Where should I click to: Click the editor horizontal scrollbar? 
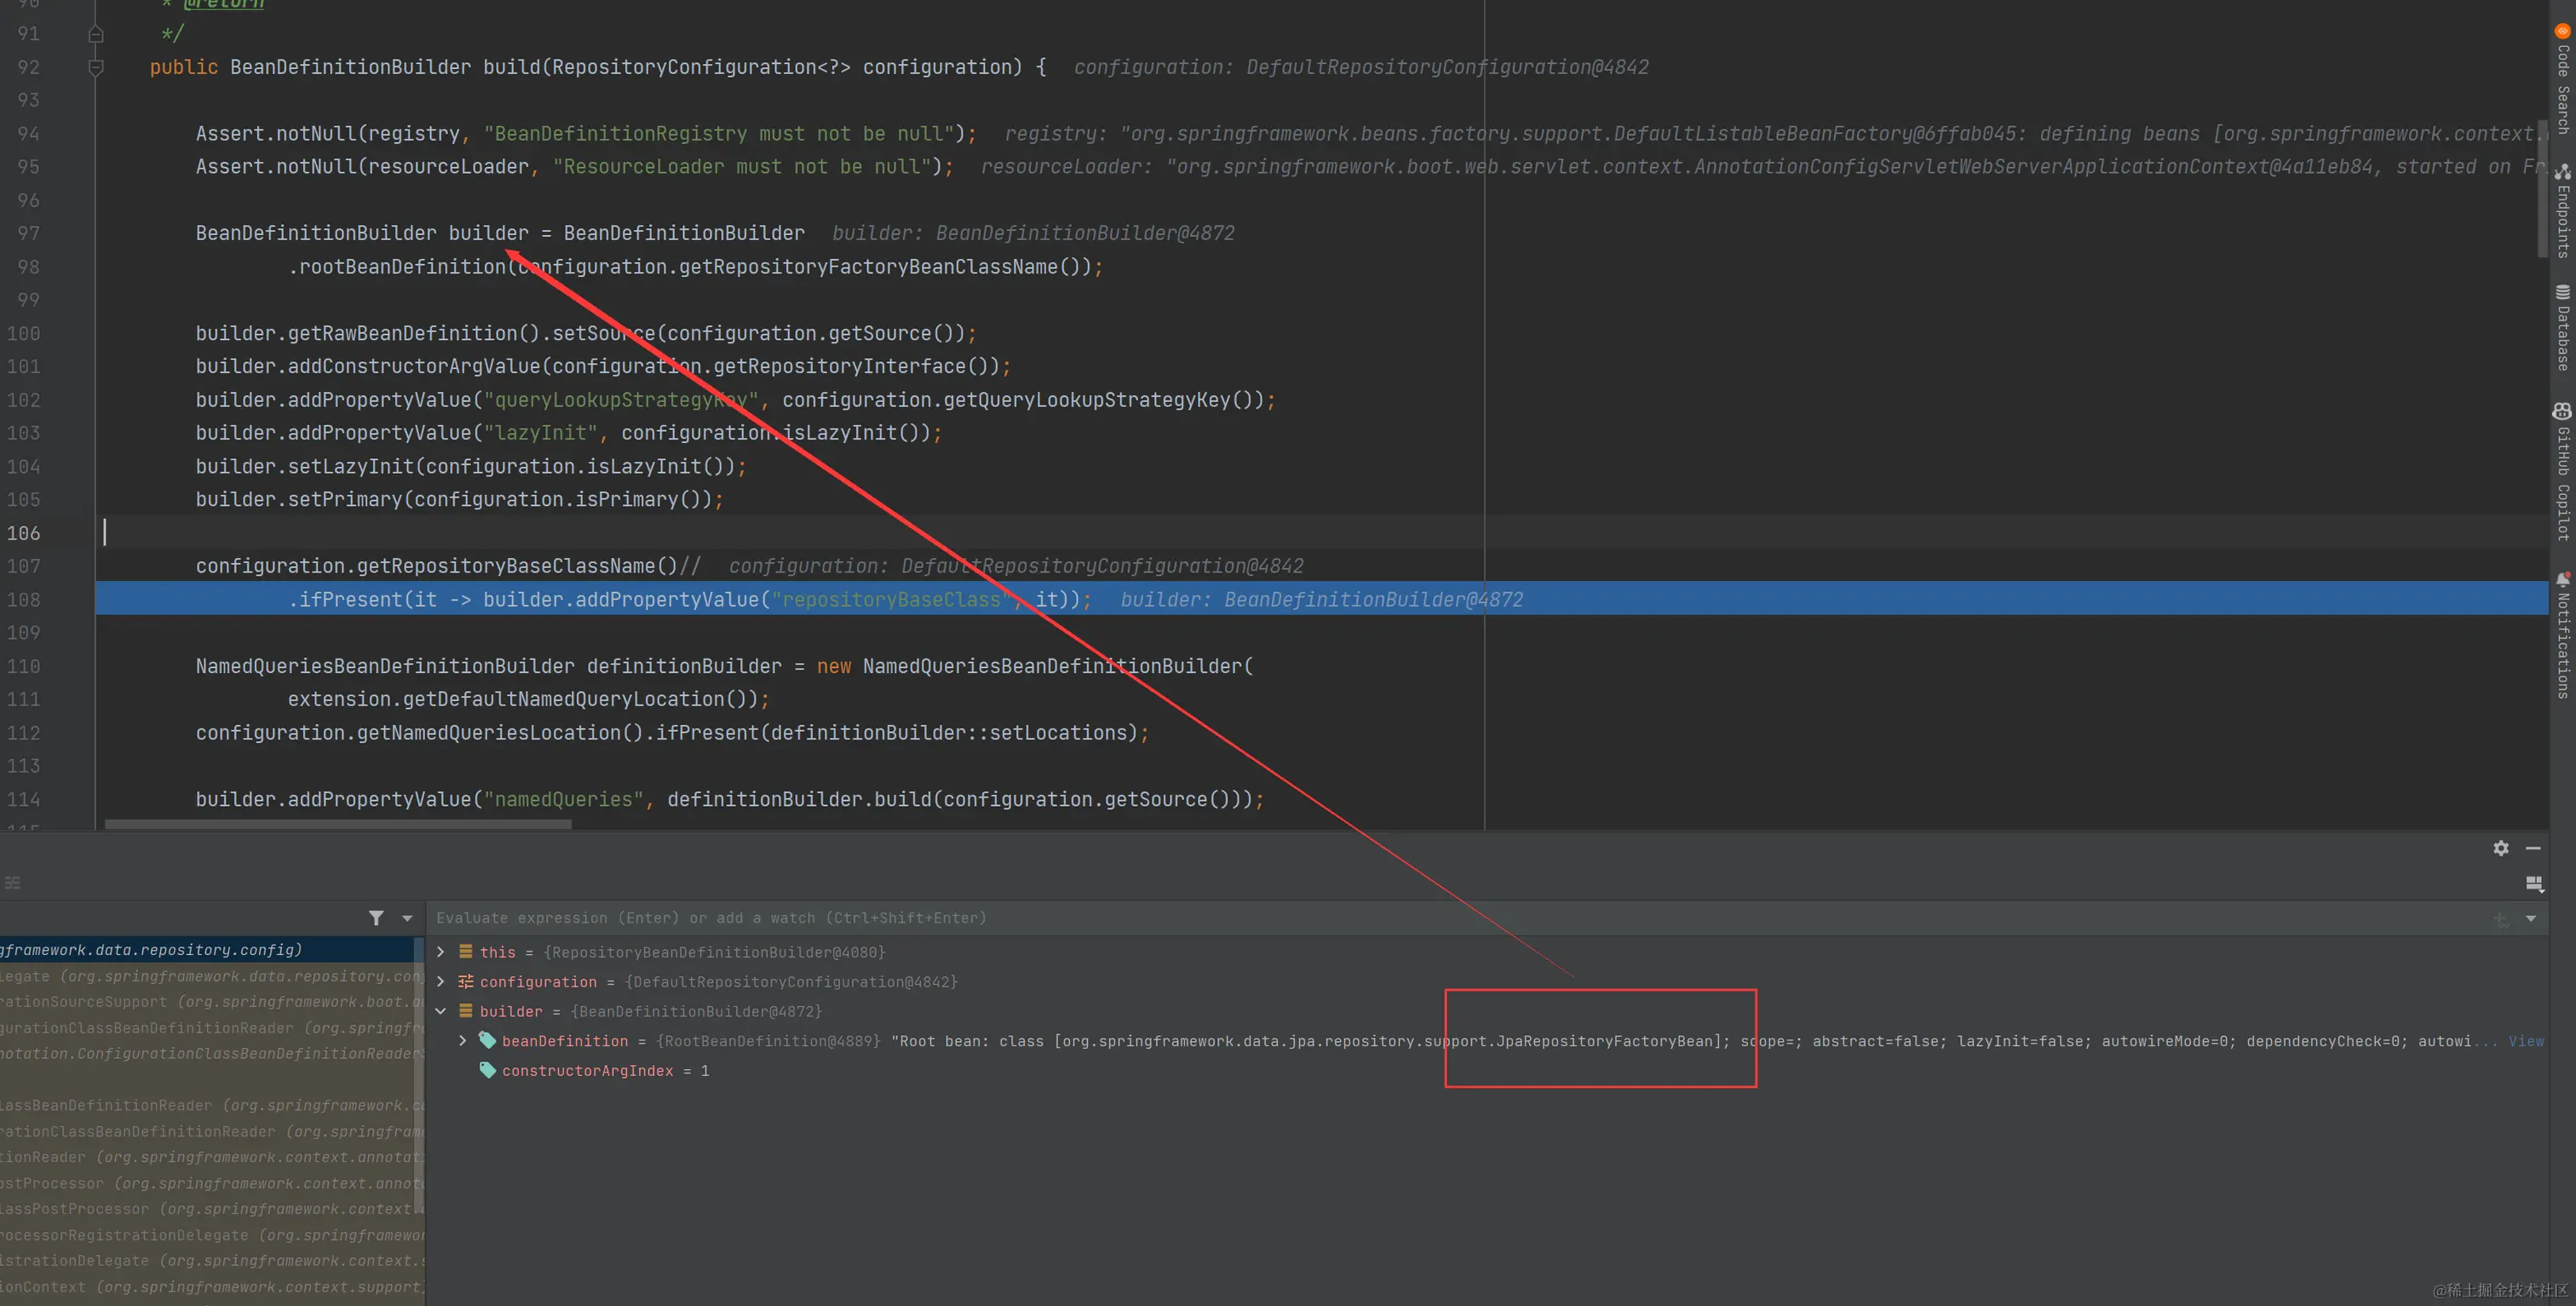click(338, 825)
